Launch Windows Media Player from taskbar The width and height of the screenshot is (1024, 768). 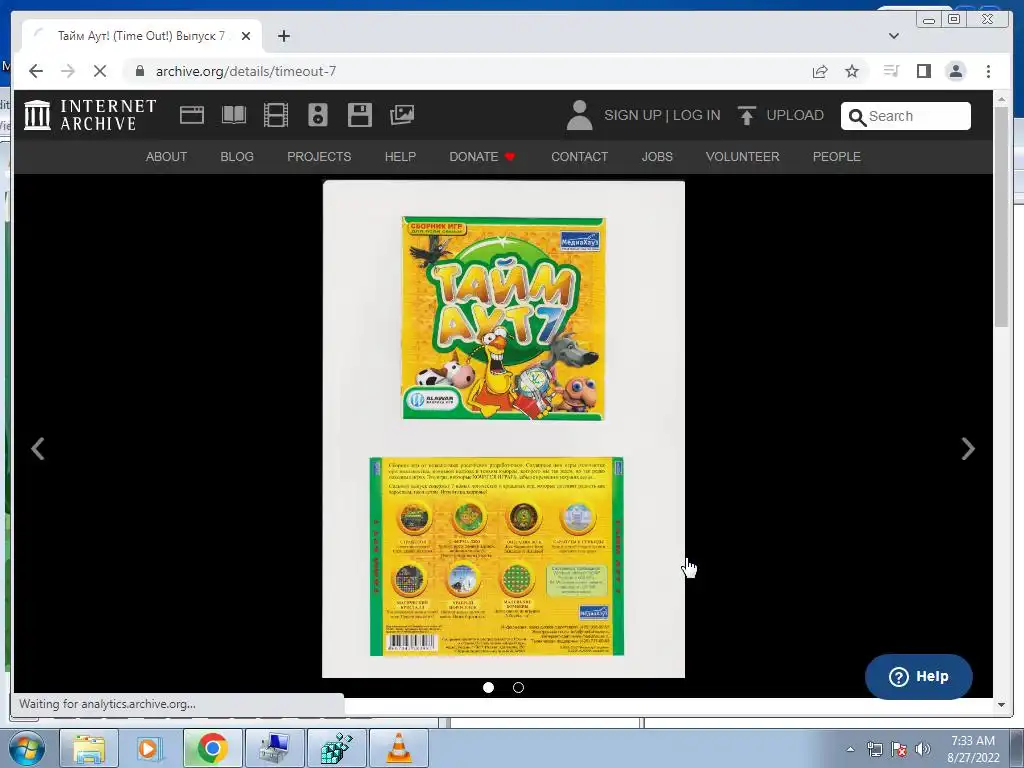[150, 748]
